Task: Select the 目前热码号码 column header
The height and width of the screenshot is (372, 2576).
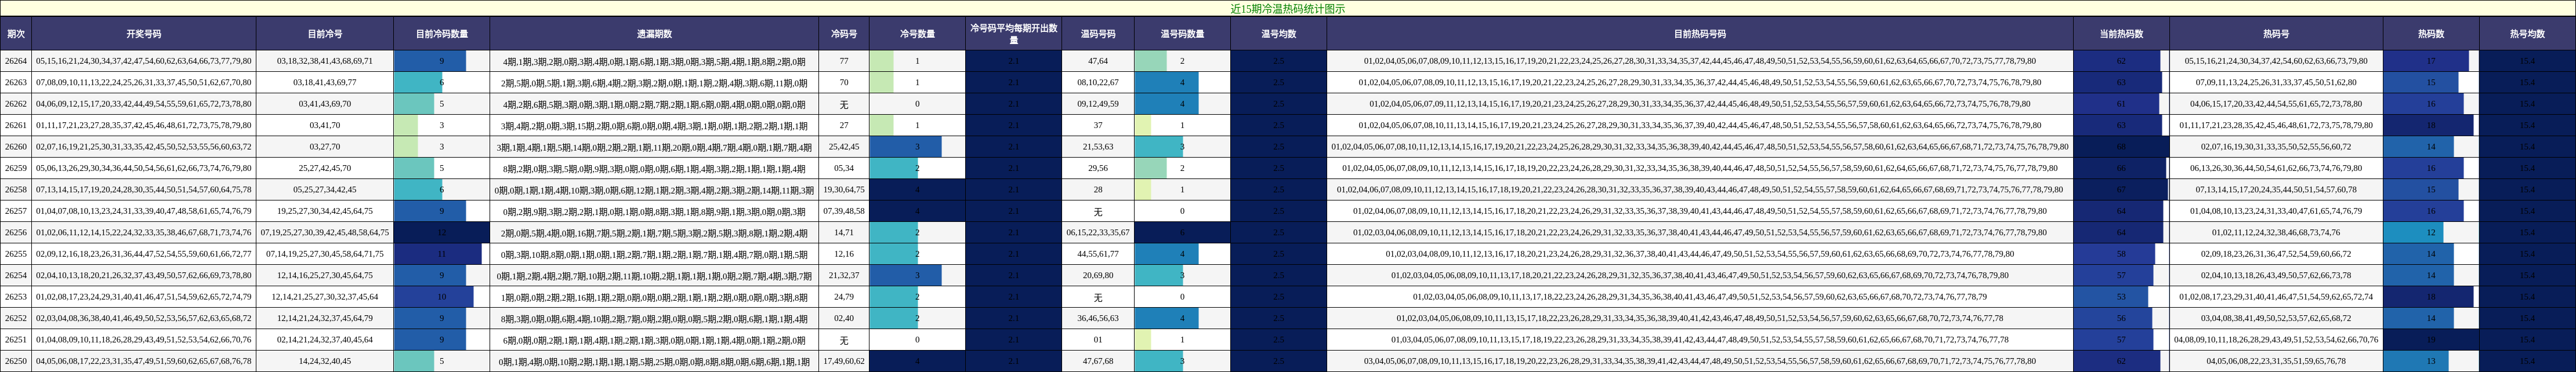Action: pyautogui.click(x=1699, y=34)
